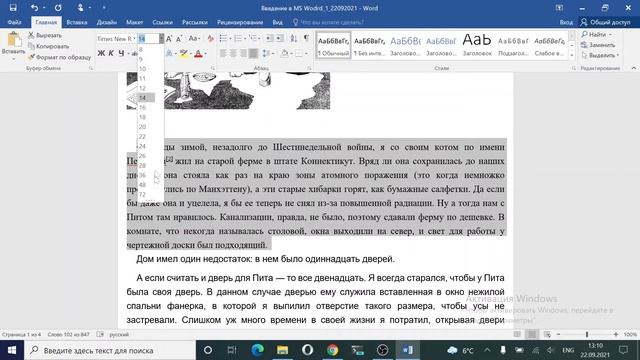Image resolution: width=640 pixels, height=360 pixels.
Task: Increase paragraph indent
Action: tap(279, 38)
